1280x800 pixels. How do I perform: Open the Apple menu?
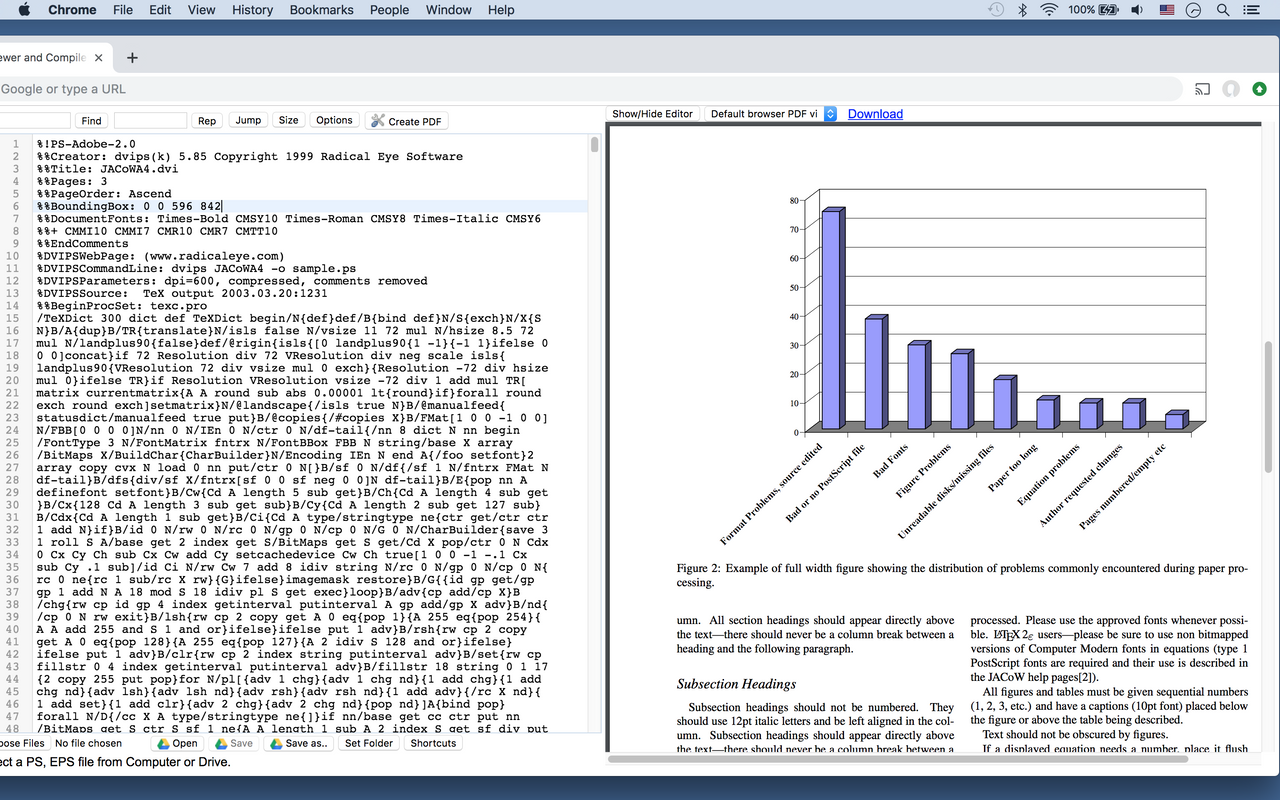[x=24, y=10]
